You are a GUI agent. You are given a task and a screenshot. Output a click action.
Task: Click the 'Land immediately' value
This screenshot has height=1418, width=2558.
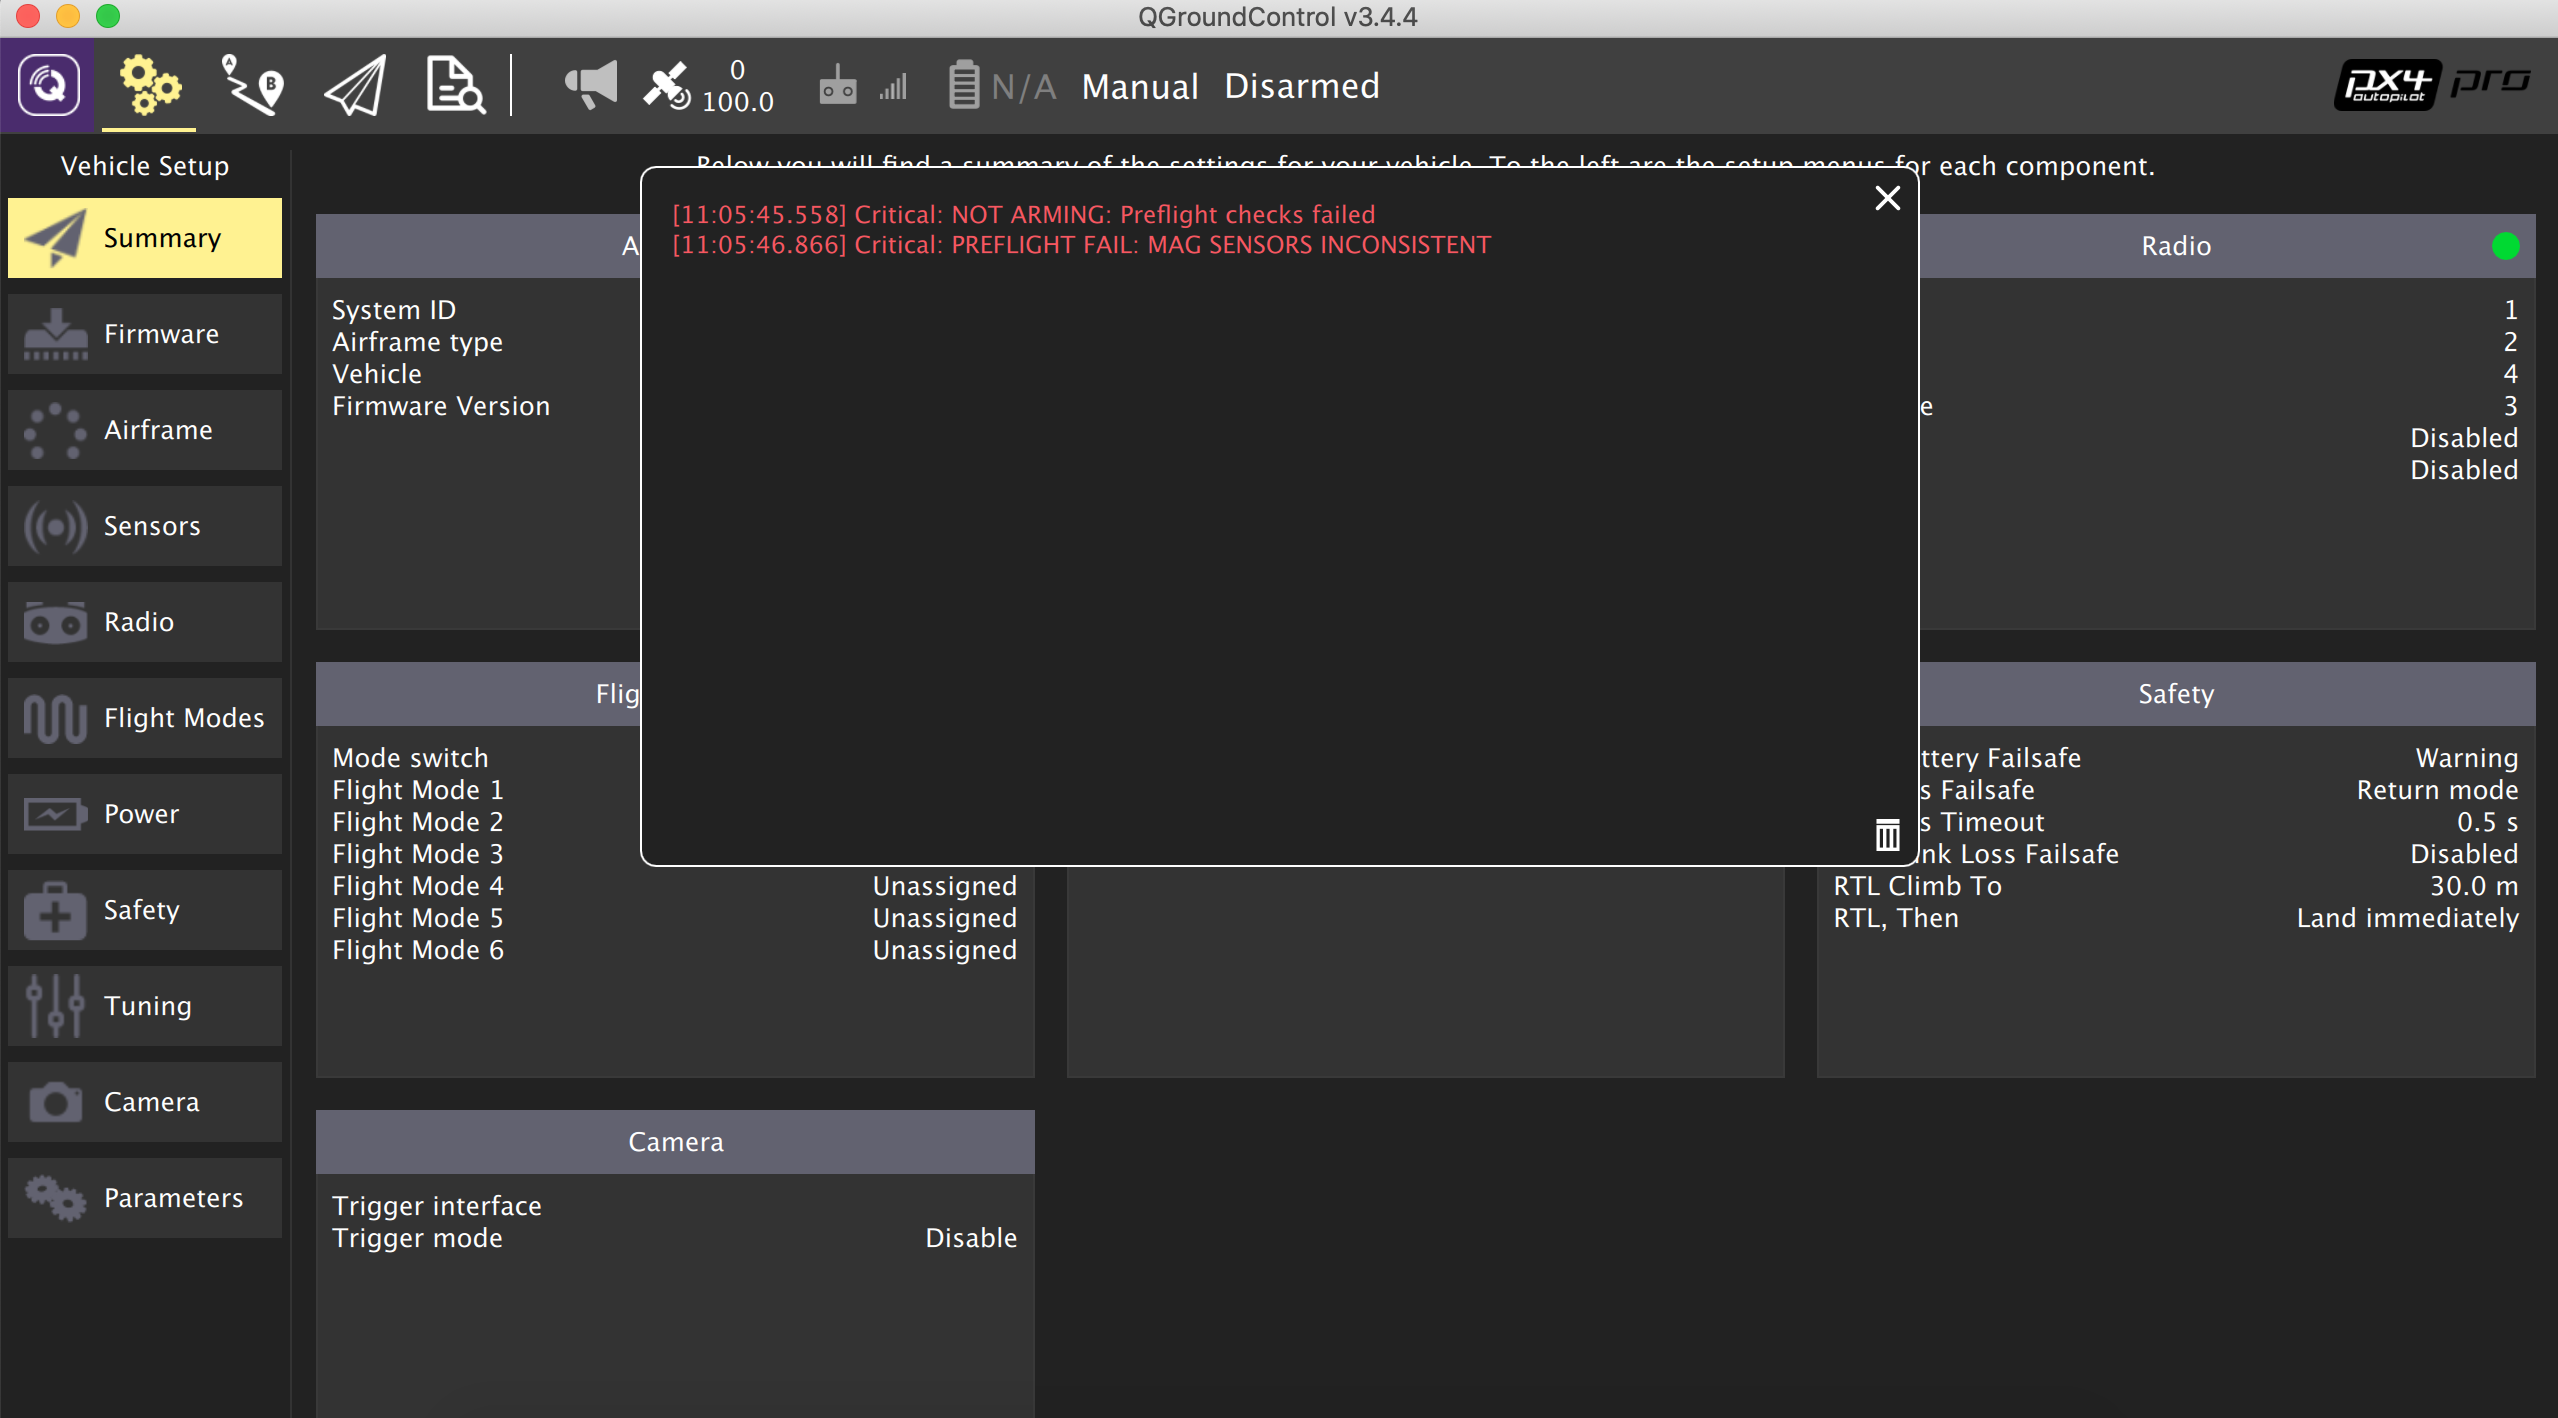coord(2407,918)
